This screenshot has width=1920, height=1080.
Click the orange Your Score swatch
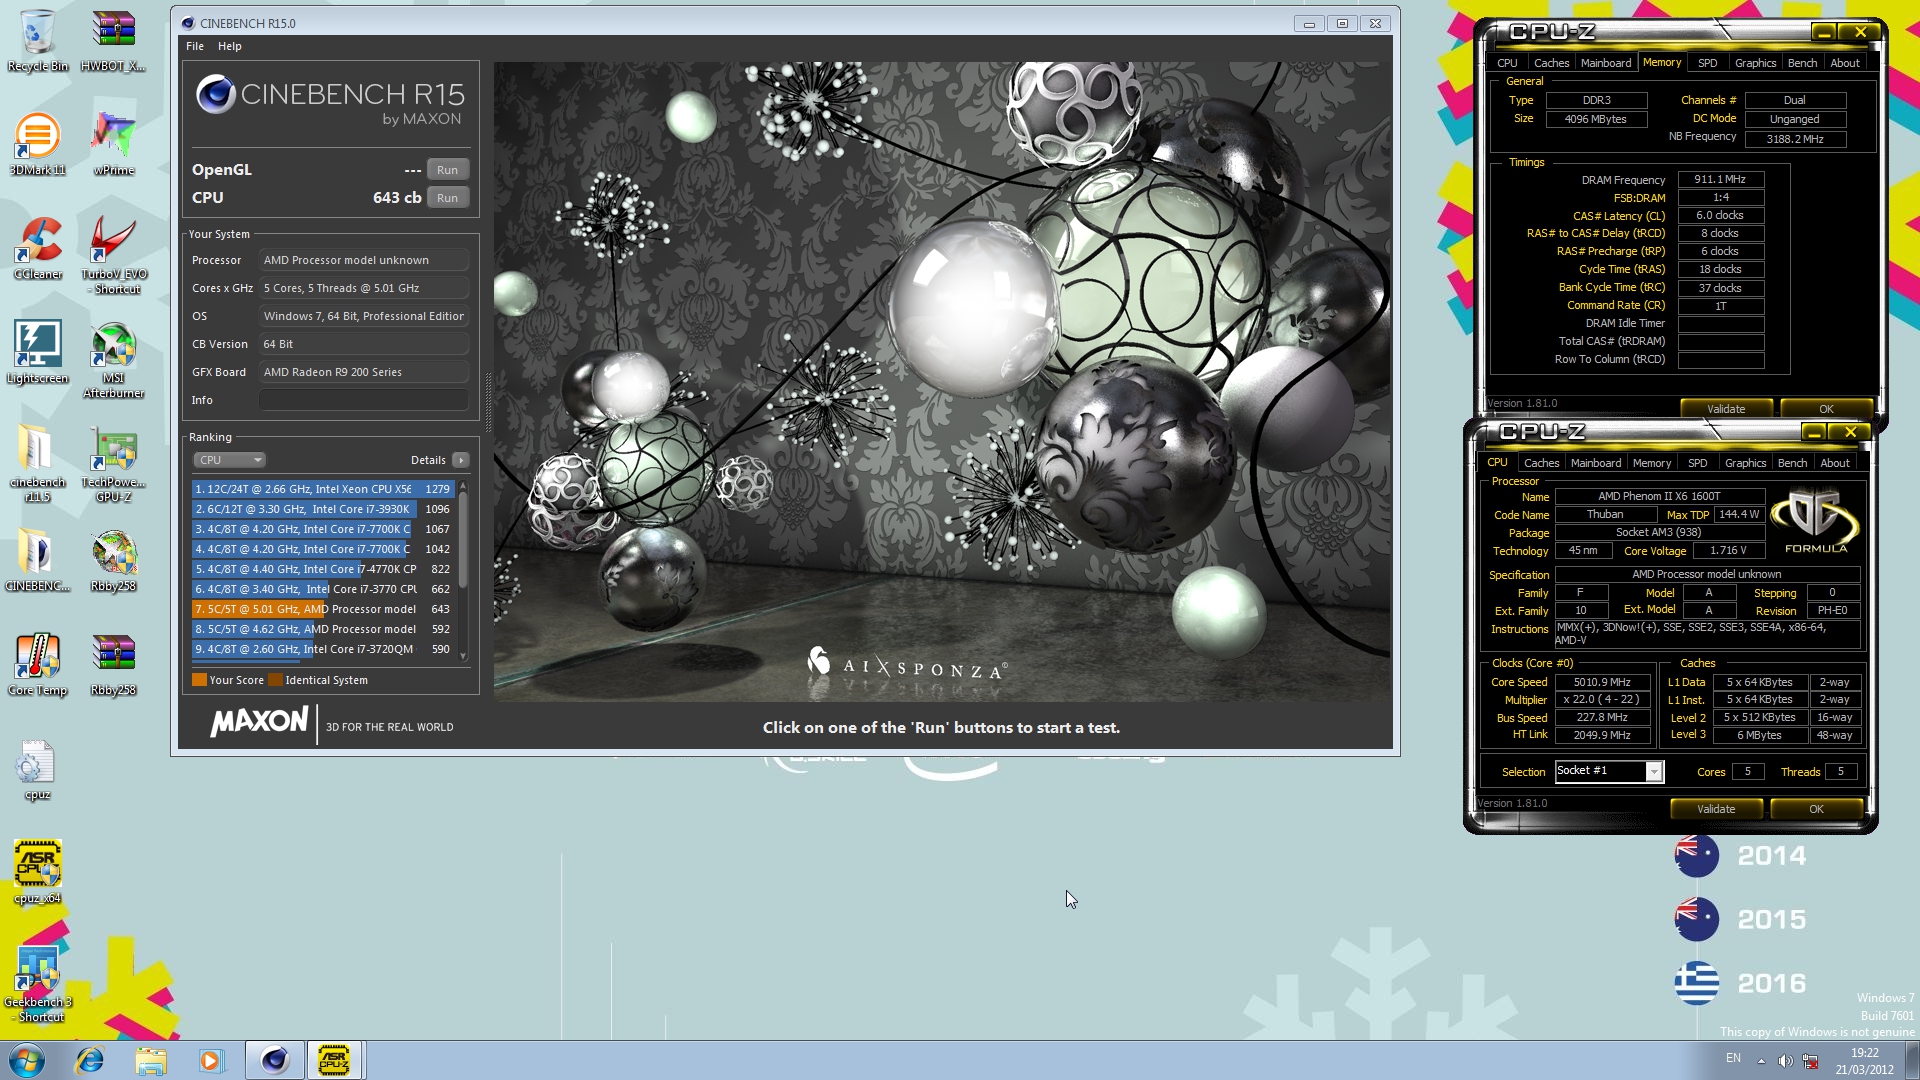pos(199,680)
